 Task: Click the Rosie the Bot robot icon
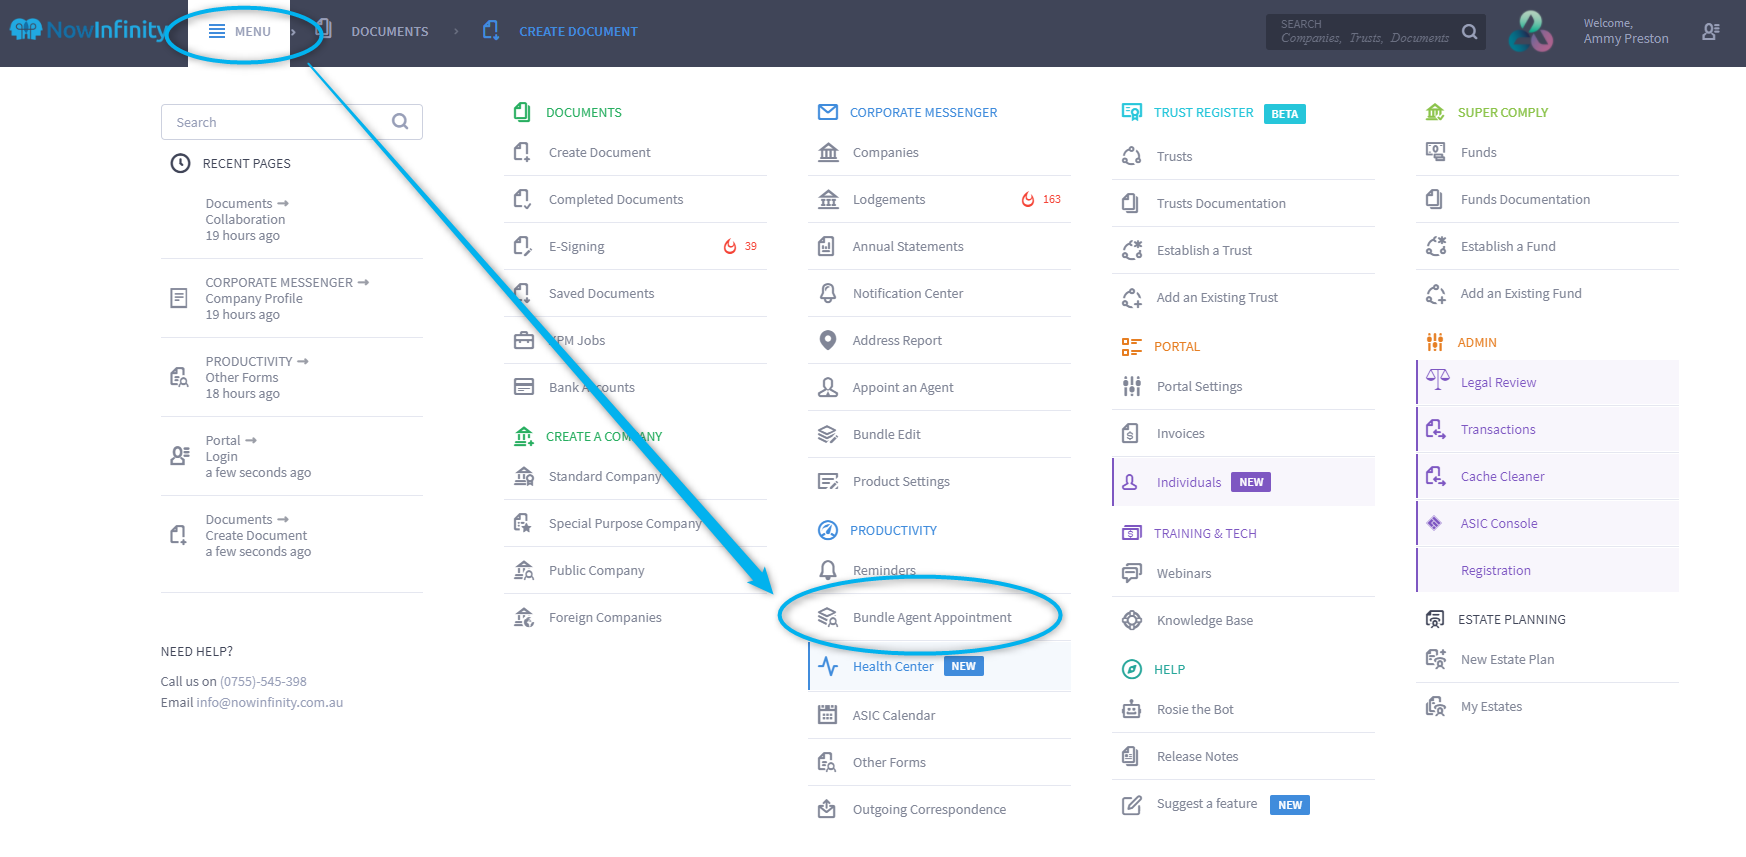point(1131,710)
